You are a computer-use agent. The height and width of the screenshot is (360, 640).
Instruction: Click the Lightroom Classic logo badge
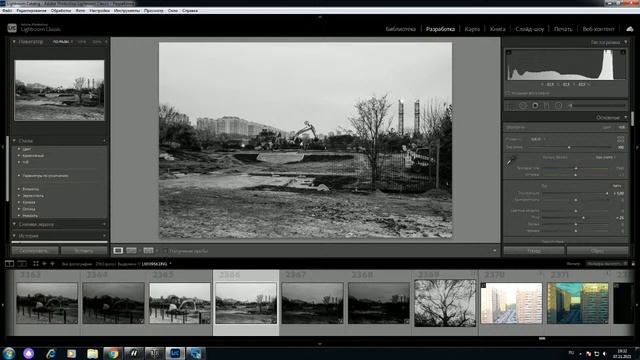pyautogui.click(x=12, y=28)
